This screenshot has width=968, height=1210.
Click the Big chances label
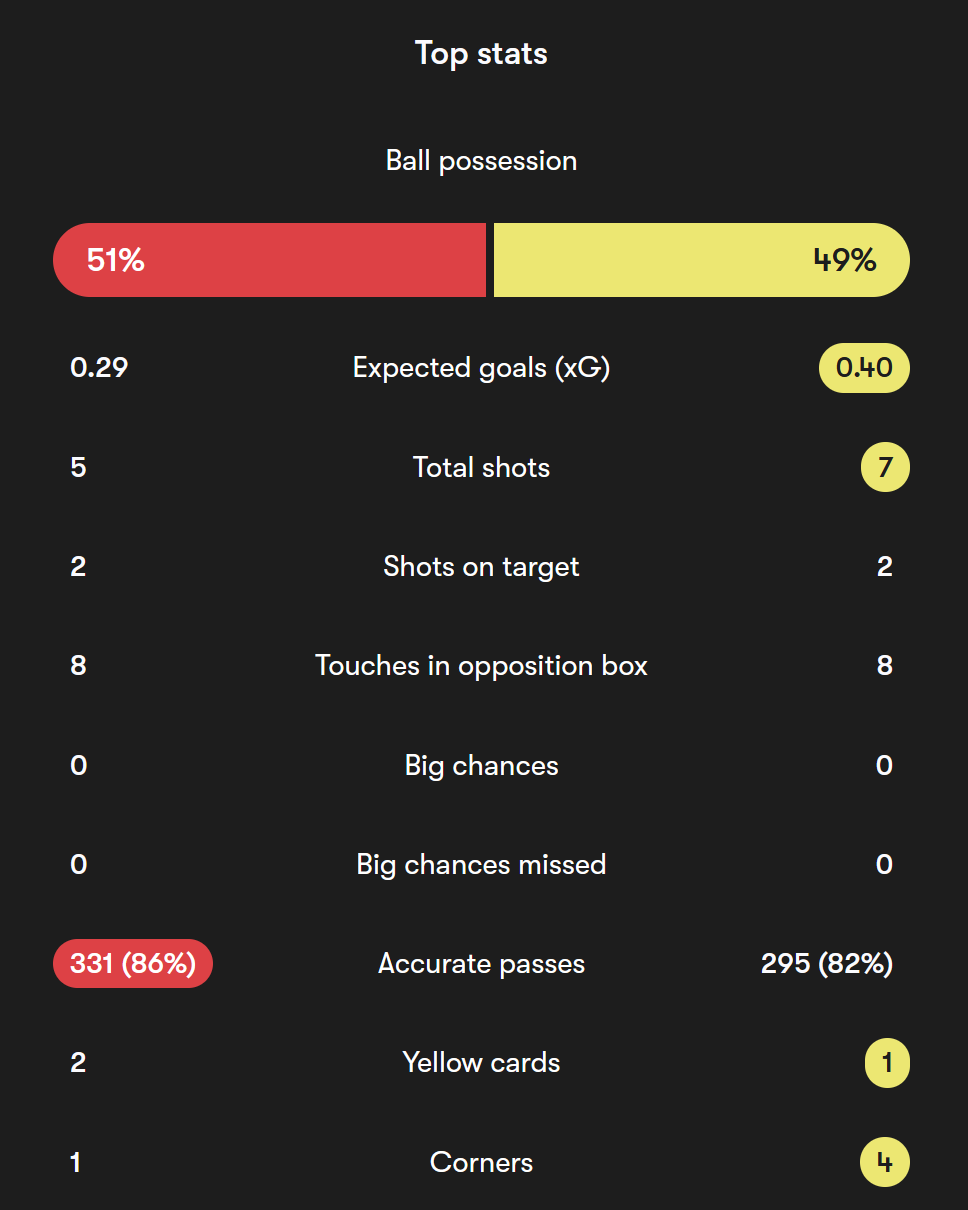[x=481, y=766]
